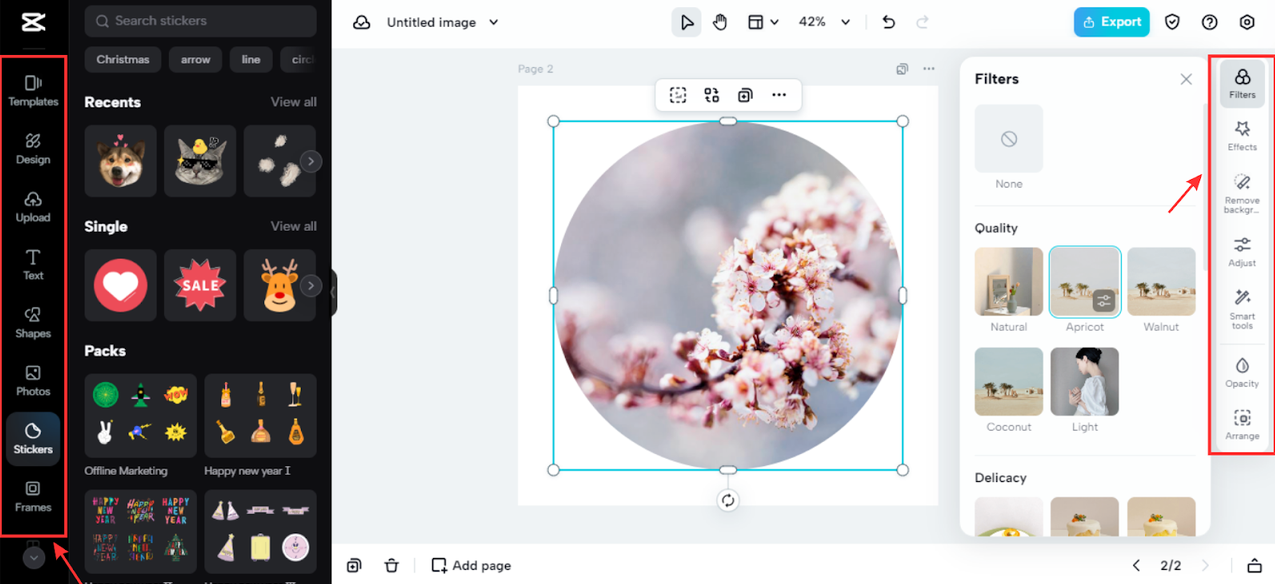Click the Search stickers field
The width and height of the screenshot is (1275, 584).
[200, 21]
